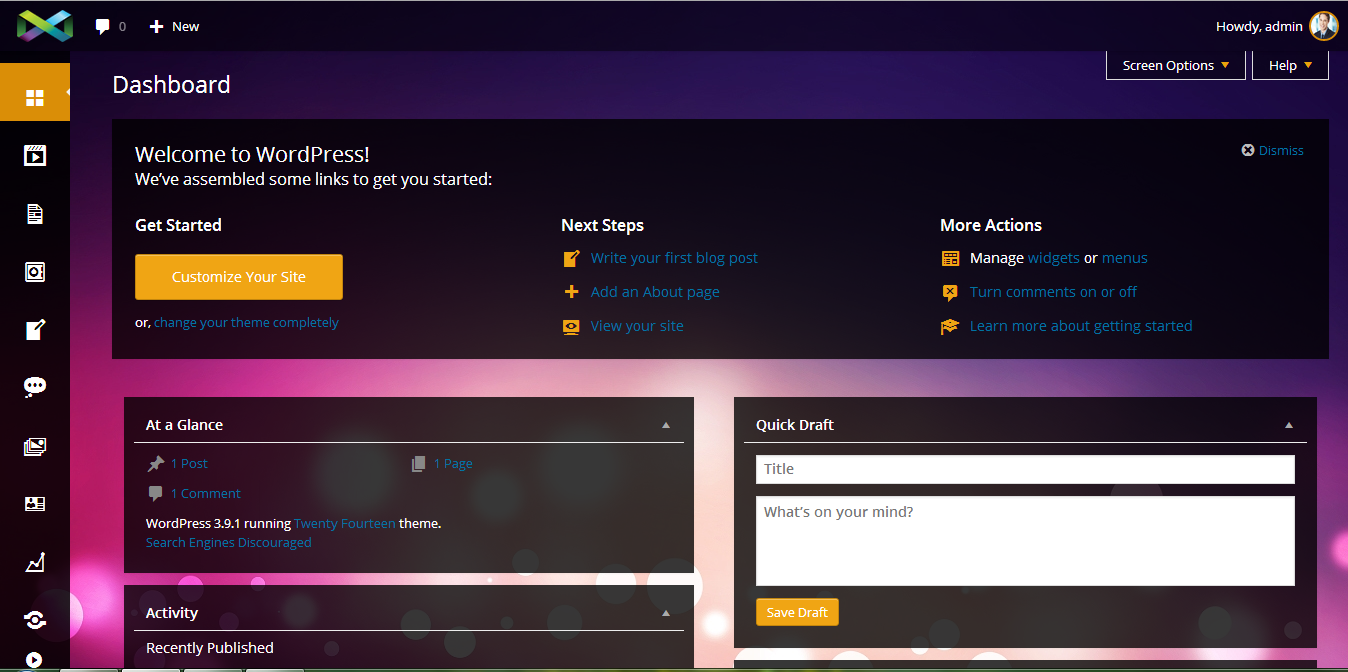This screenshot has height=672, width=1348.
Task: Click the Customize Your Site button
Action: [x=239, y=277]
